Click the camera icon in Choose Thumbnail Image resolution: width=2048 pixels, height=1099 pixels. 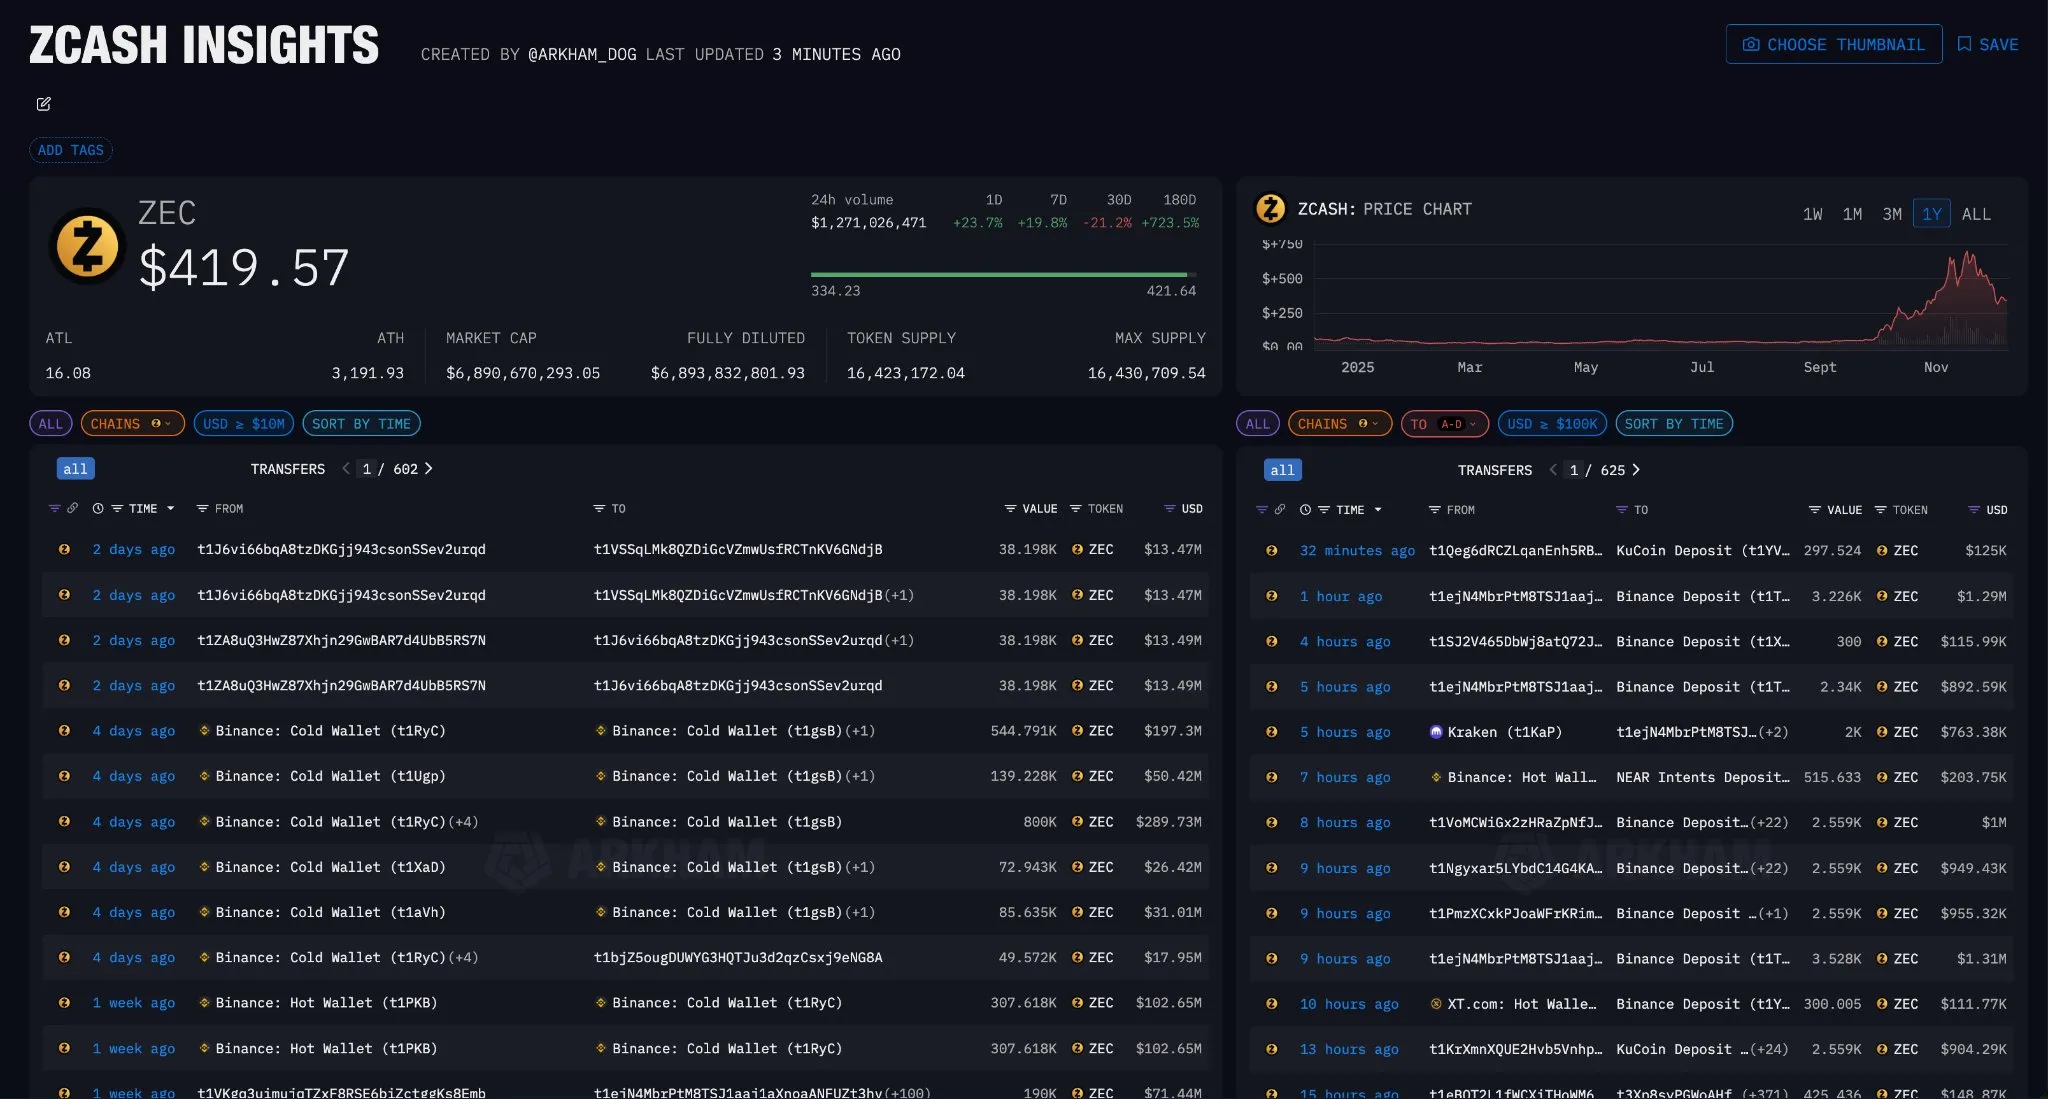pyautogui.click(x=1751, y=45)
